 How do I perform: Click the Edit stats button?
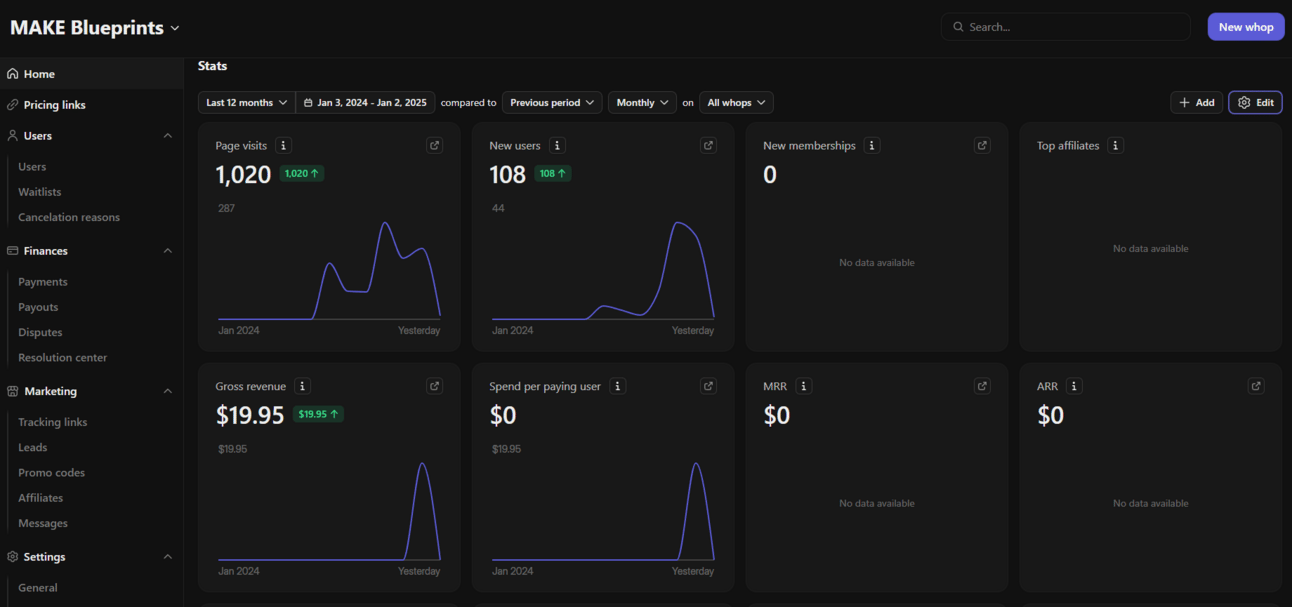(x=1255, y=103)
